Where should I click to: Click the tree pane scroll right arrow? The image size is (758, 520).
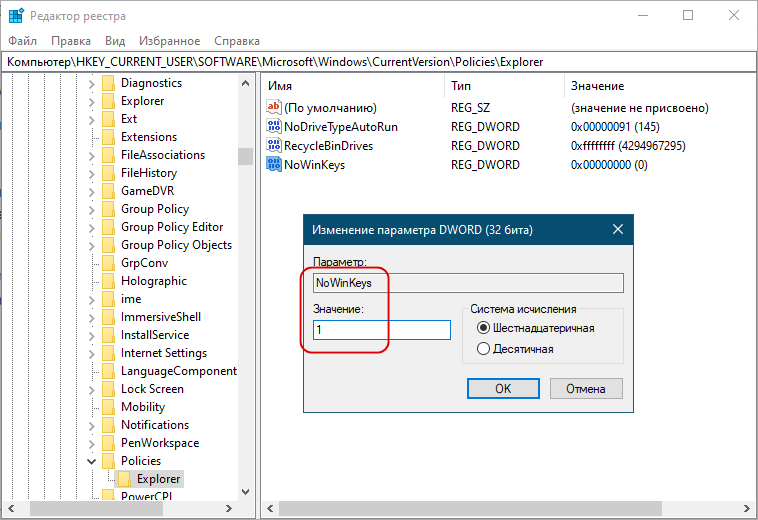[229, 508]
